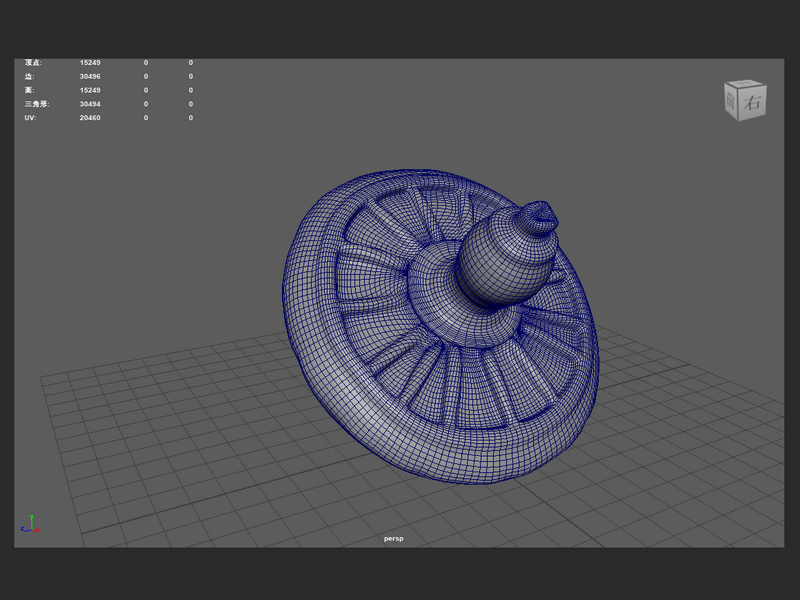Click the 右 (right) face of the view cube

coord(752,103)
